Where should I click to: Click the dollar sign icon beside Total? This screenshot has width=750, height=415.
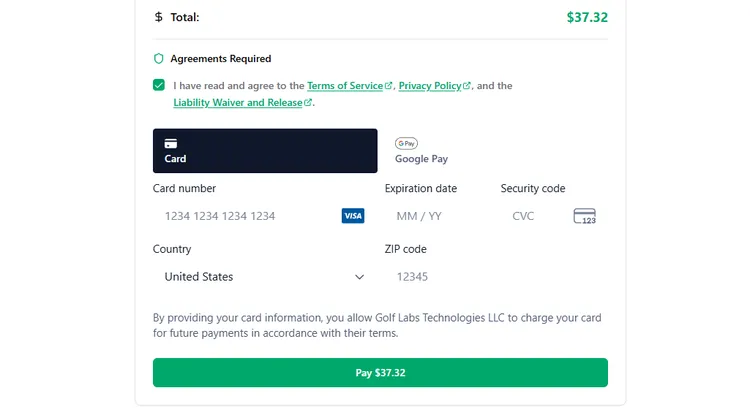click(159, 17)
